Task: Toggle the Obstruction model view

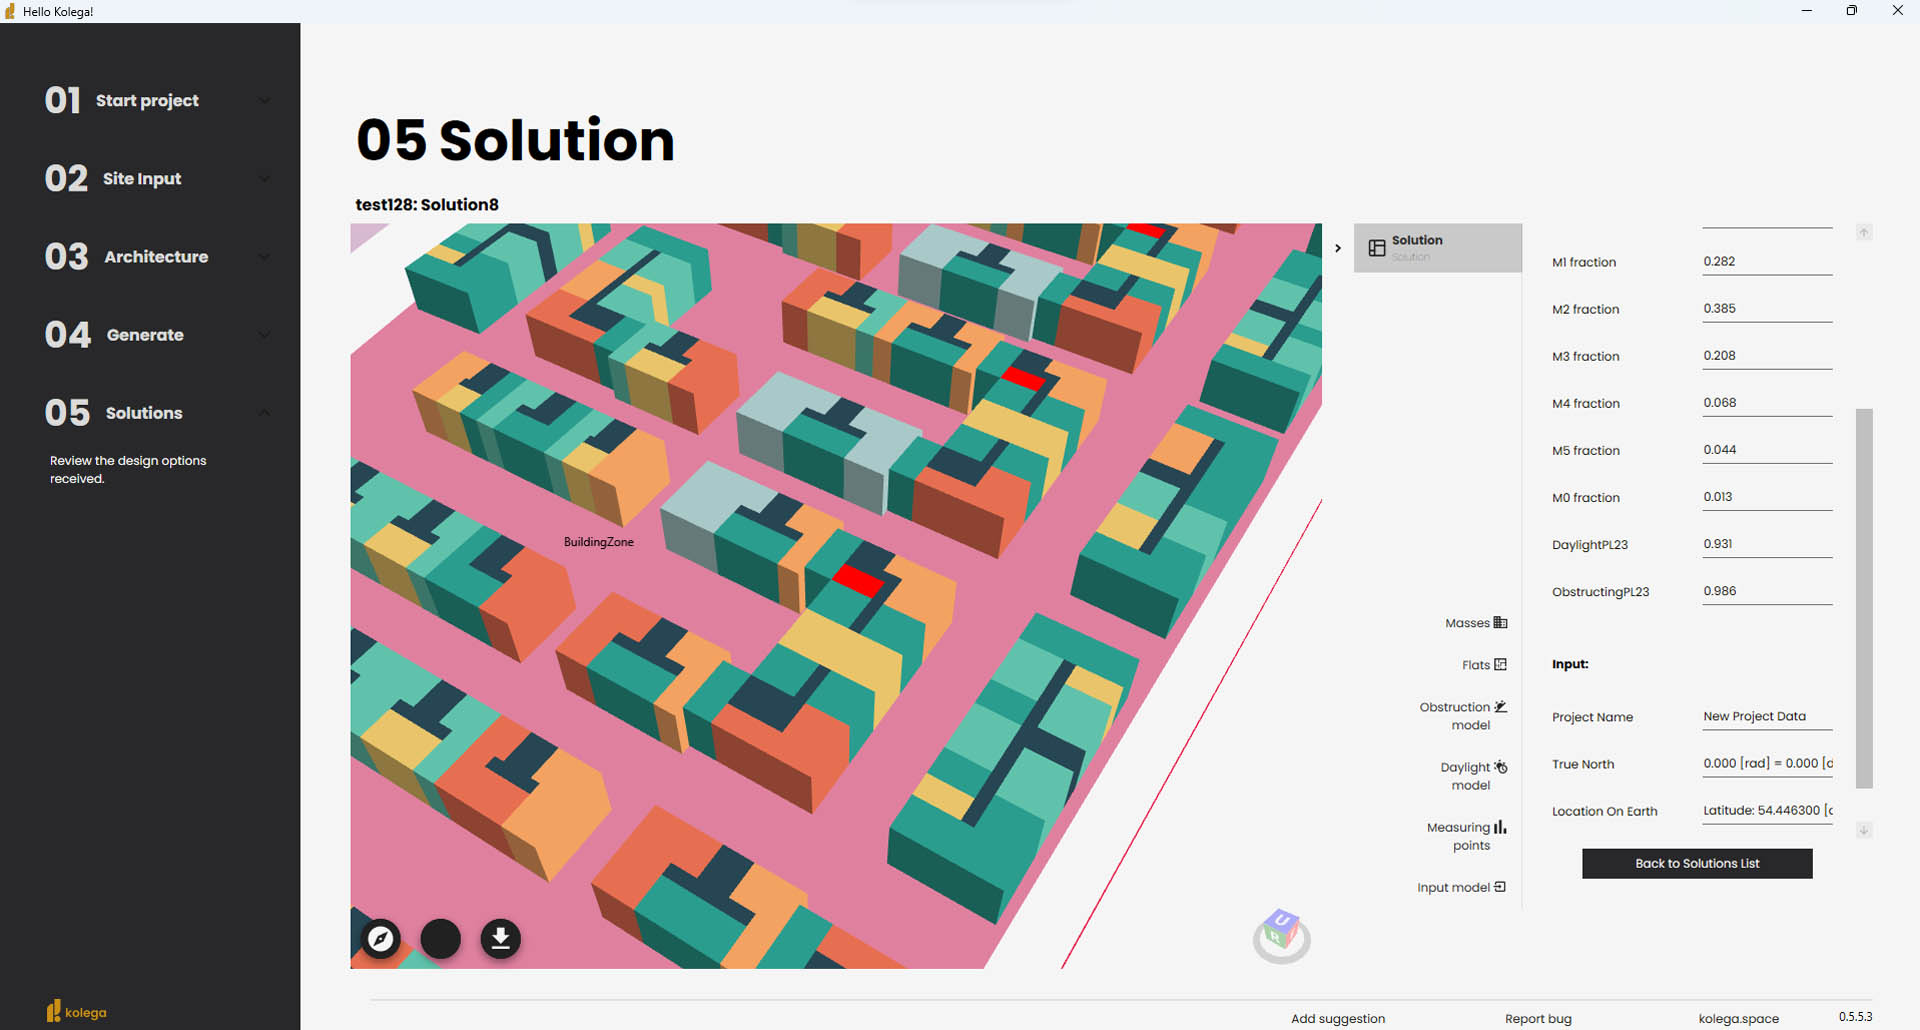Action: [1464, 716]
